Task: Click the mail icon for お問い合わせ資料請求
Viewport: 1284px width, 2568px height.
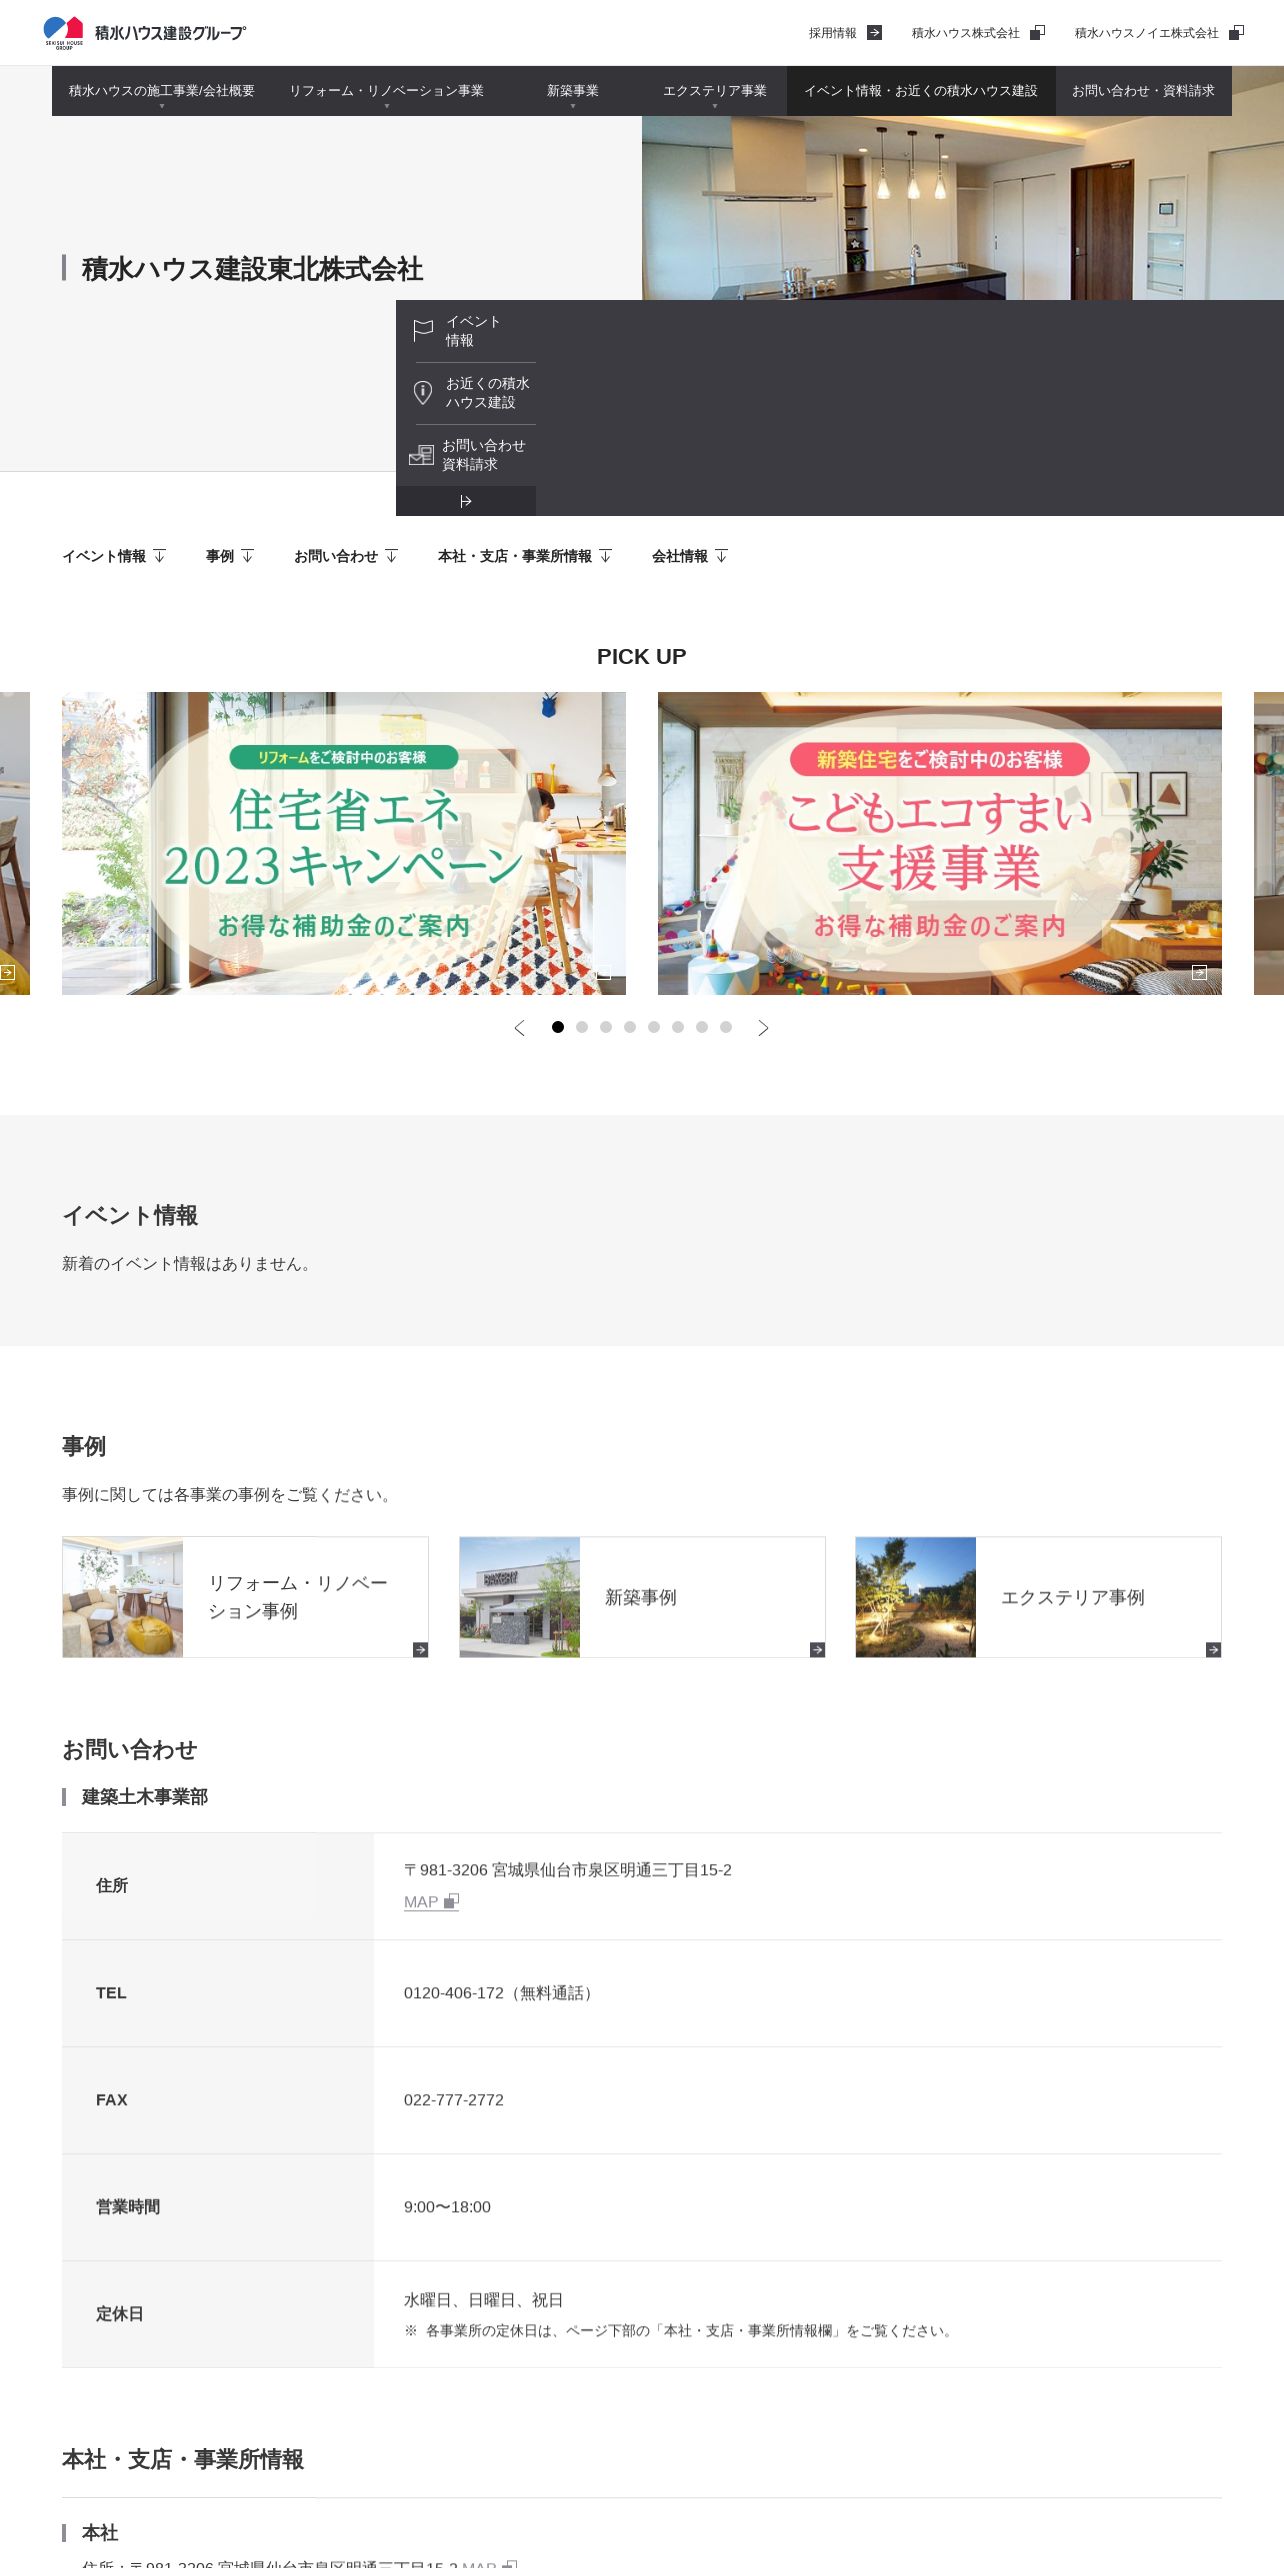Action: 421,455
